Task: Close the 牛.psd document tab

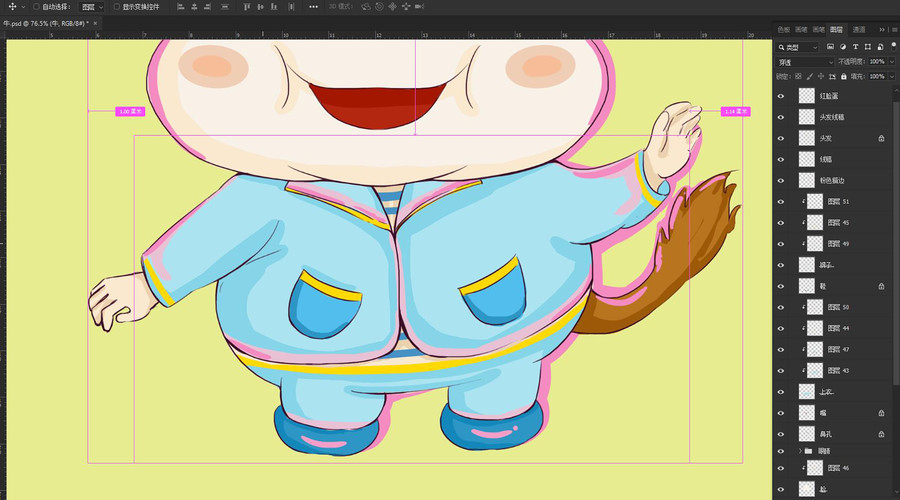Action: pyautogui.click(x=95, y=24)
